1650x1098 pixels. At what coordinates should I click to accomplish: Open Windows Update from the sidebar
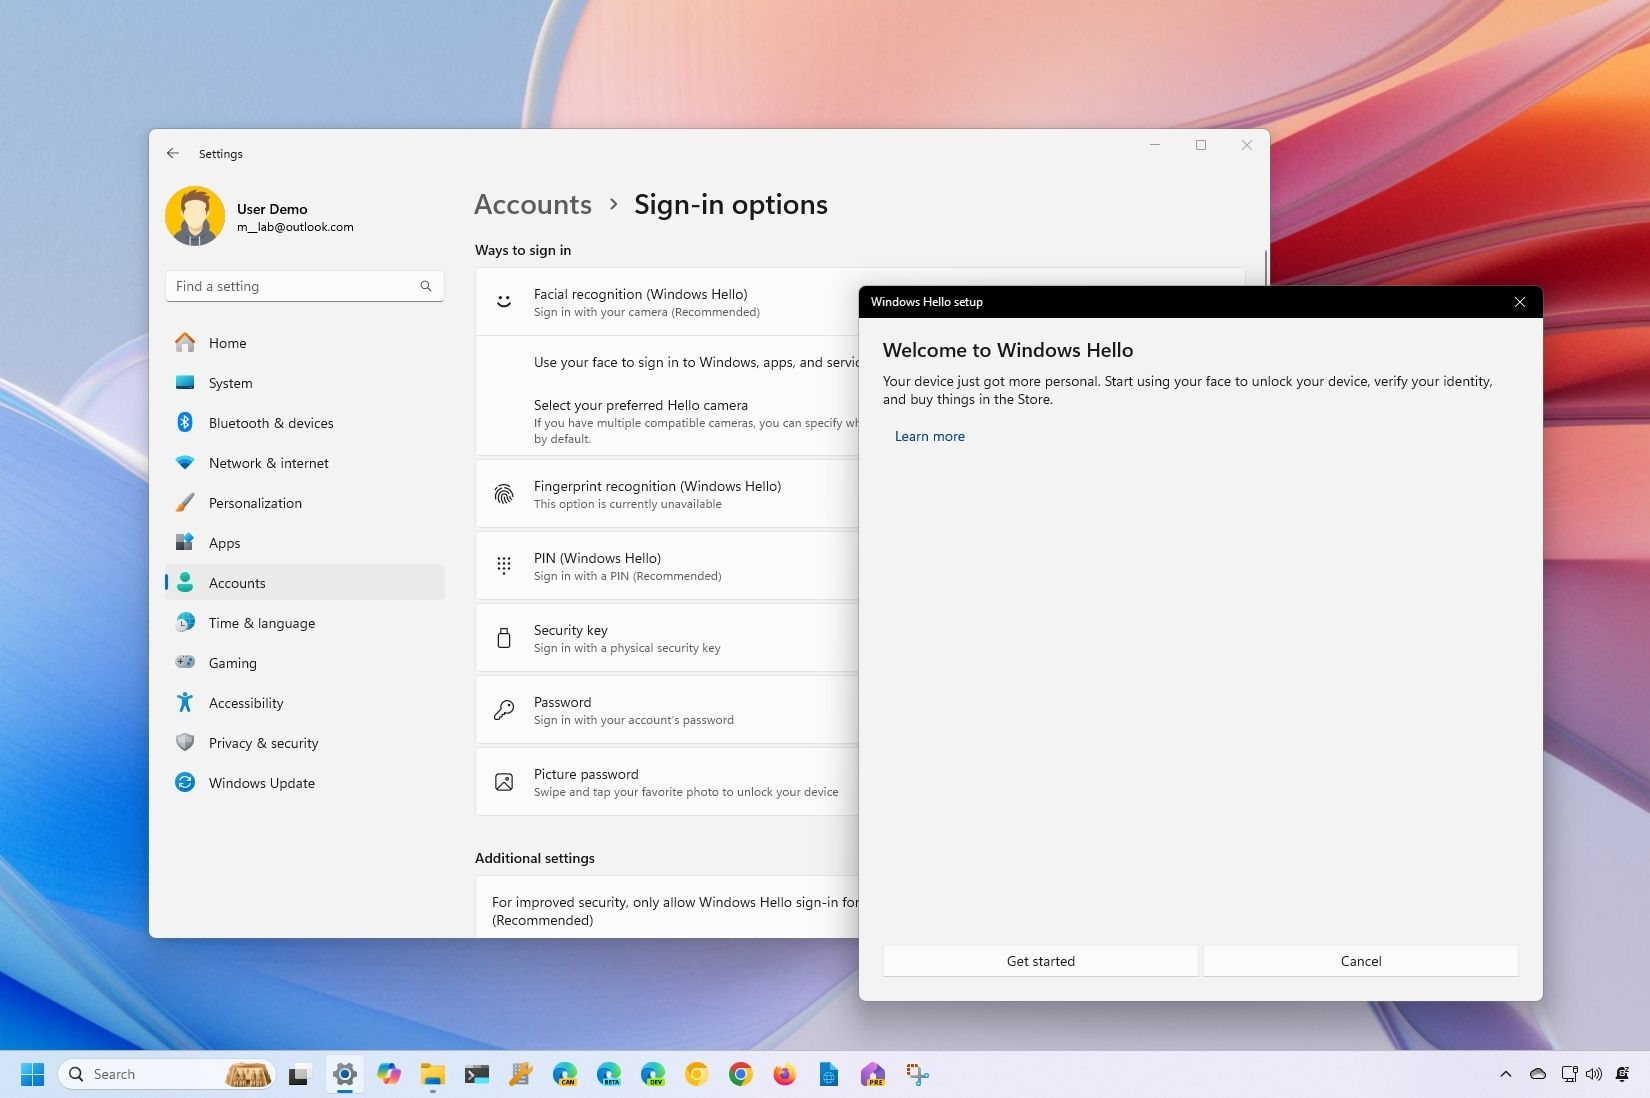tap(261, 783)
